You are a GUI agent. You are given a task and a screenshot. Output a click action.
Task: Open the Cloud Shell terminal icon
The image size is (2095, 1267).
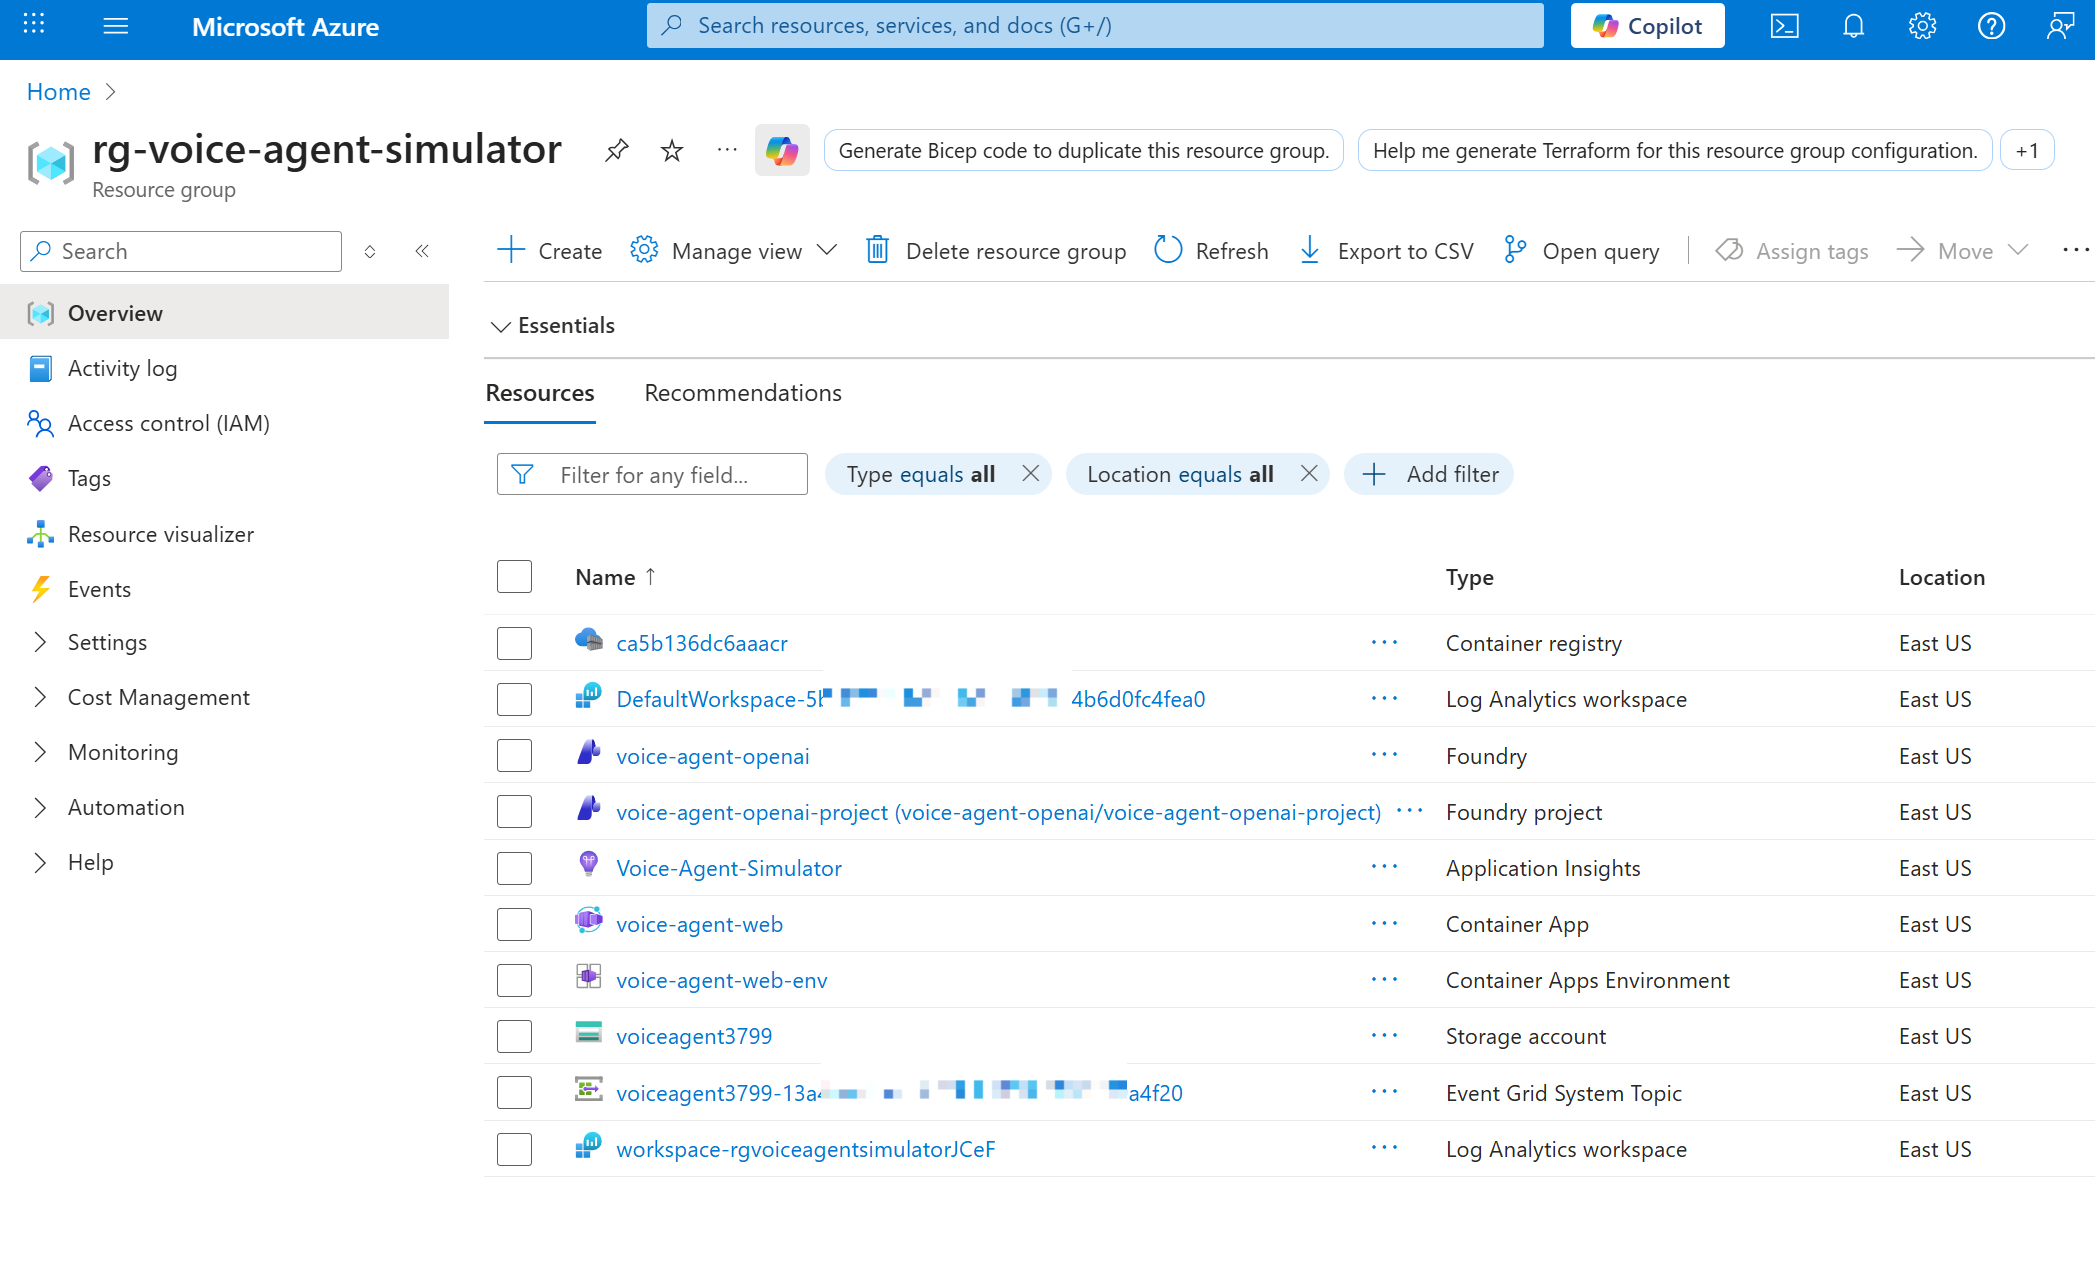click(1784, 25)
